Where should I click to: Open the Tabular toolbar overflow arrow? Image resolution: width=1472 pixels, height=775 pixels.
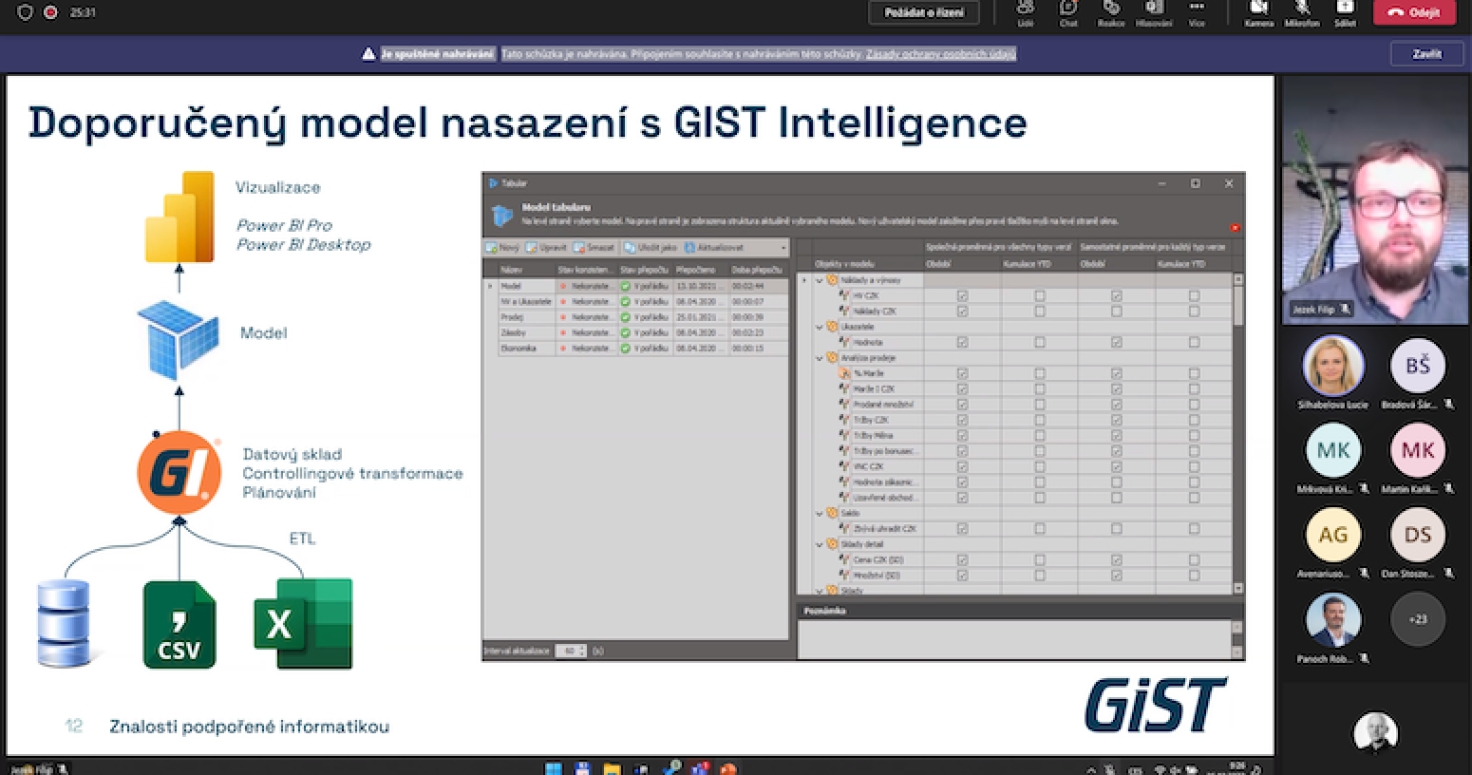[783, 247]
